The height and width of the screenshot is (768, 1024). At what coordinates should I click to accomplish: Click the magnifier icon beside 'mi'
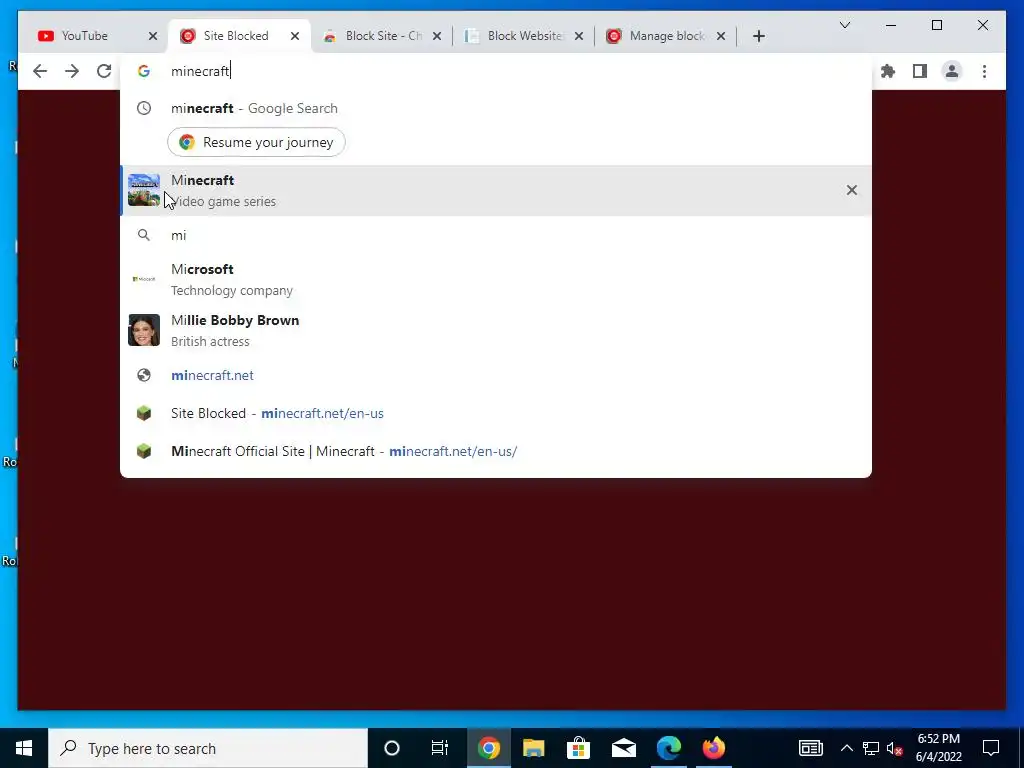coord(144,235)
